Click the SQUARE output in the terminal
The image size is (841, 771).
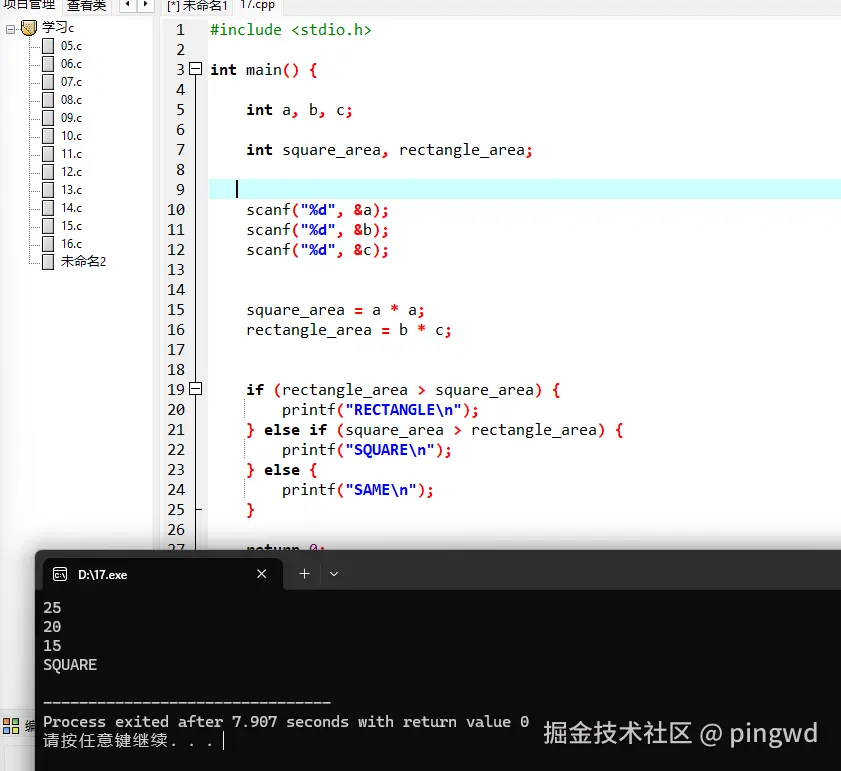[x=70, y=665]
